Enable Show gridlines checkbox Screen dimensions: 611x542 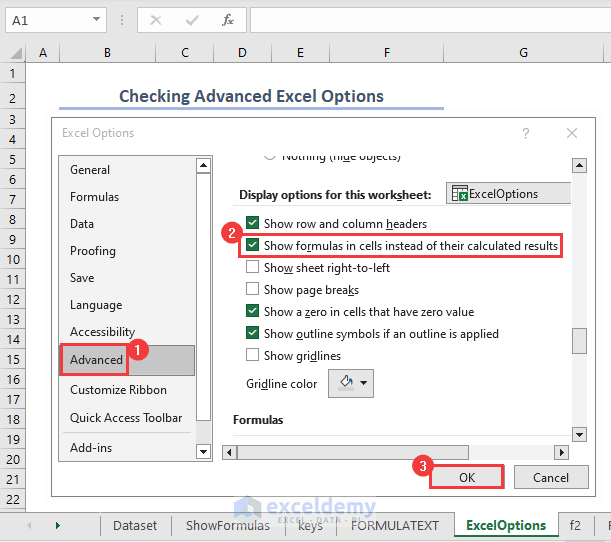253,355
